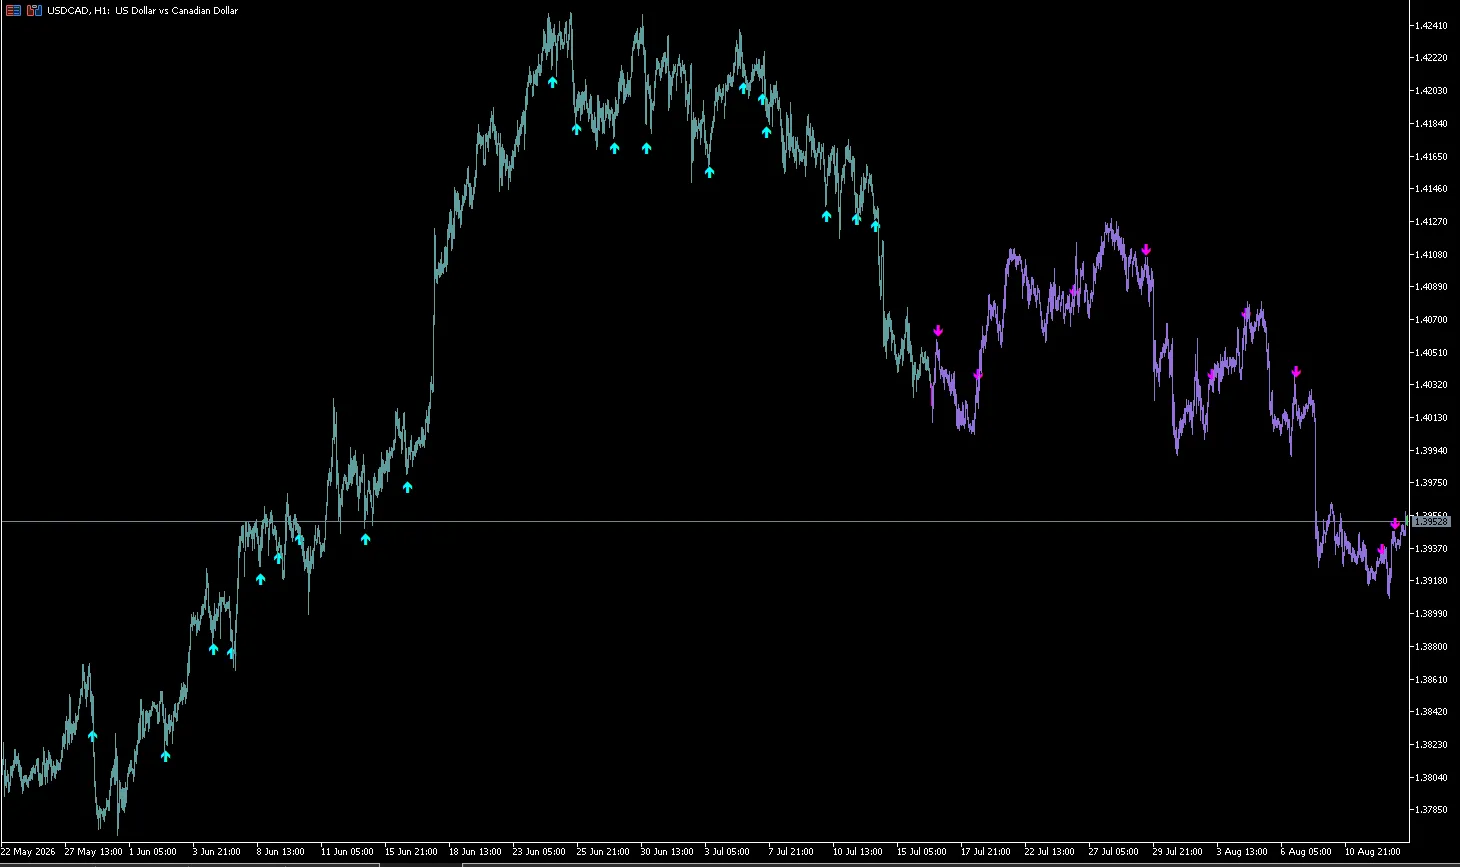The height and width of the screenshot is (867, 1460).
Task: Select the 1 Jun 05:00 time label
Action: tap(153, 852)
